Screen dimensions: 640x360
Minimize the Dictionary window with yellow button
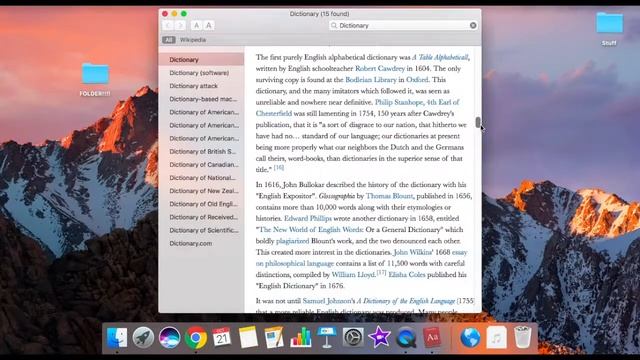coord(174,14)
